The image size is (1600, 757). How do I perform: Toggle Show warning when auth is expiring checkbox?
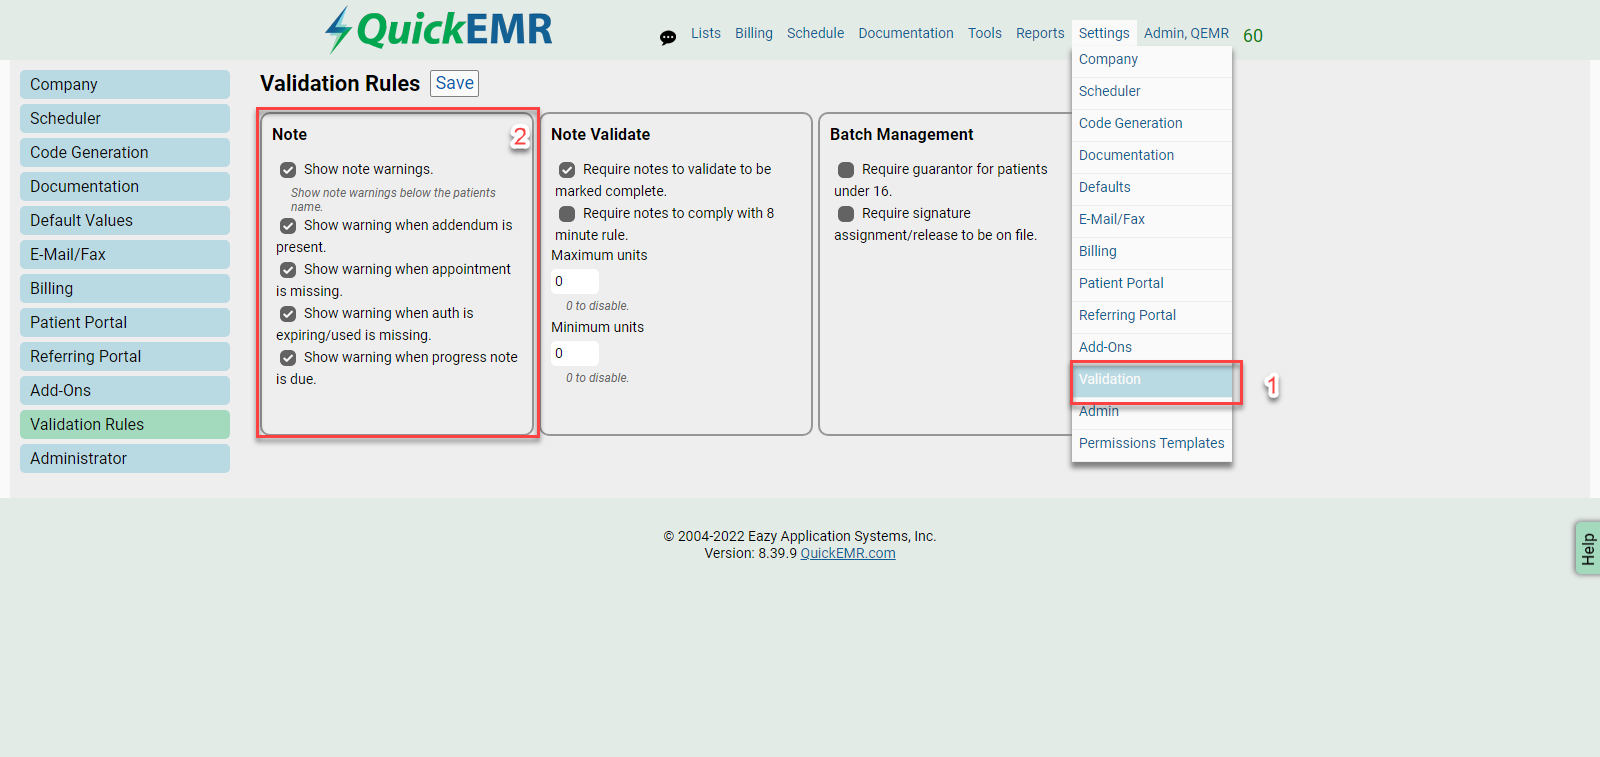[288, 314]
